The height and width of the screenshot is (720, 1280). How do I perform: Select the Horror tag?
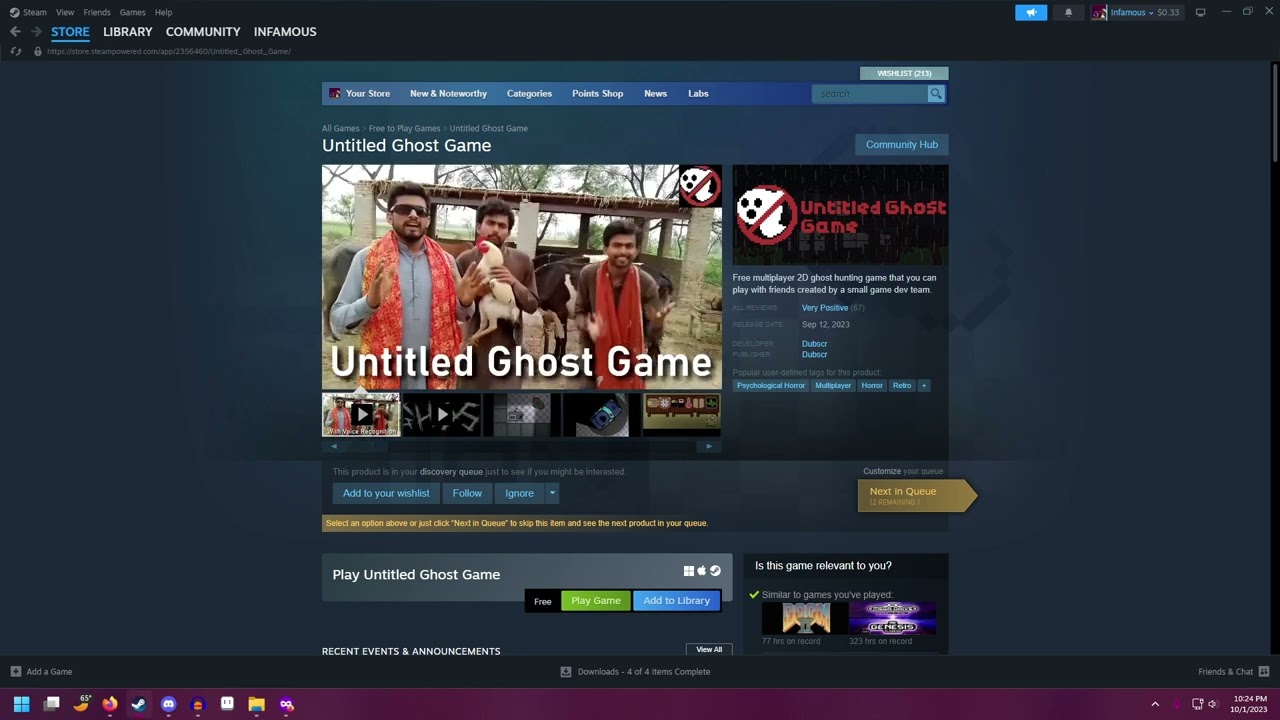click(872, 385)
